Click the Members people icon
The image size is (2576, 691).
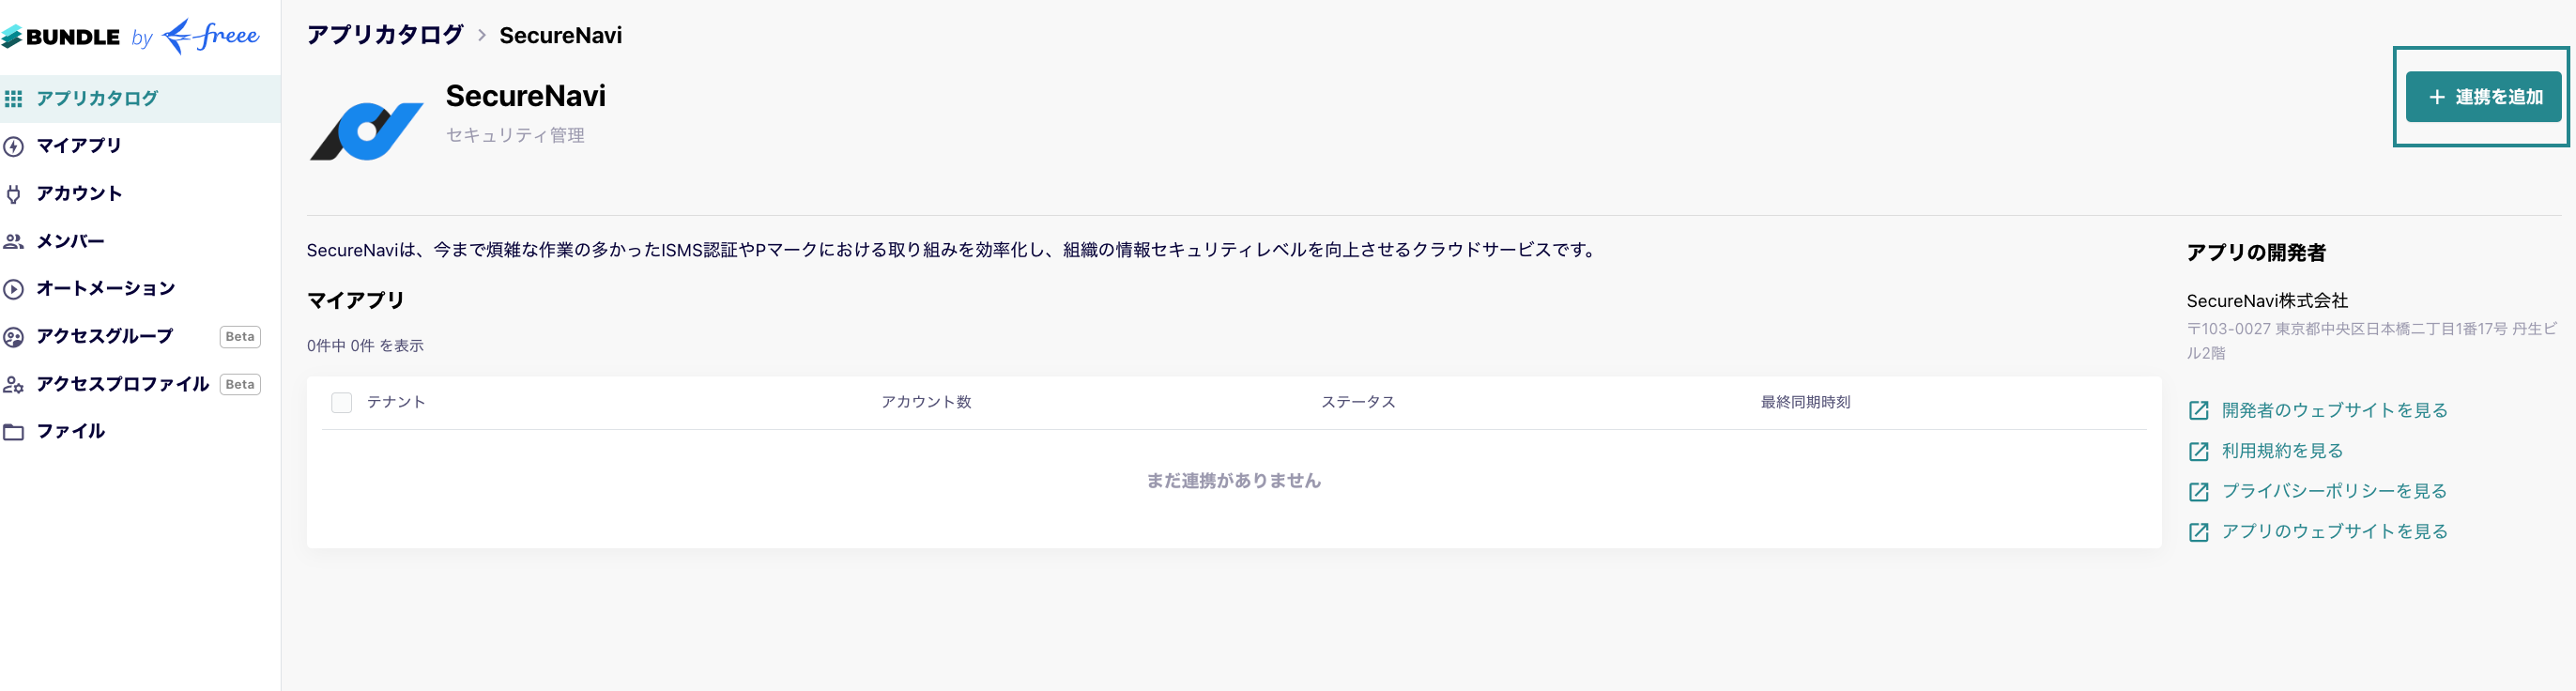(13, 241)
